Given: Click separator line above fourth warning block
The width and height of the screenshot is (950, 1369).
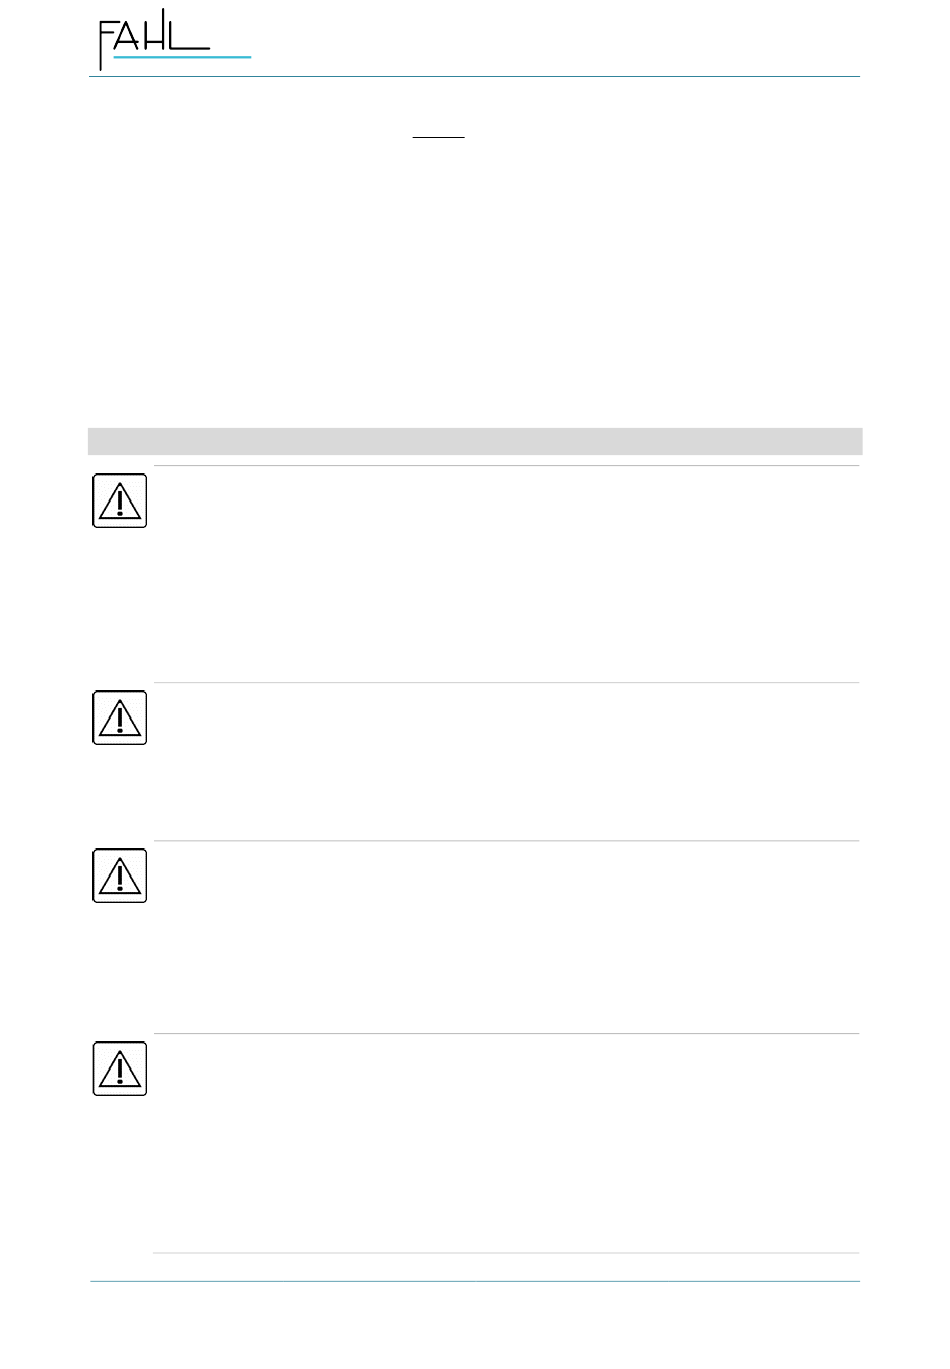Looking at the screenshot, I should pos(506,1034).
